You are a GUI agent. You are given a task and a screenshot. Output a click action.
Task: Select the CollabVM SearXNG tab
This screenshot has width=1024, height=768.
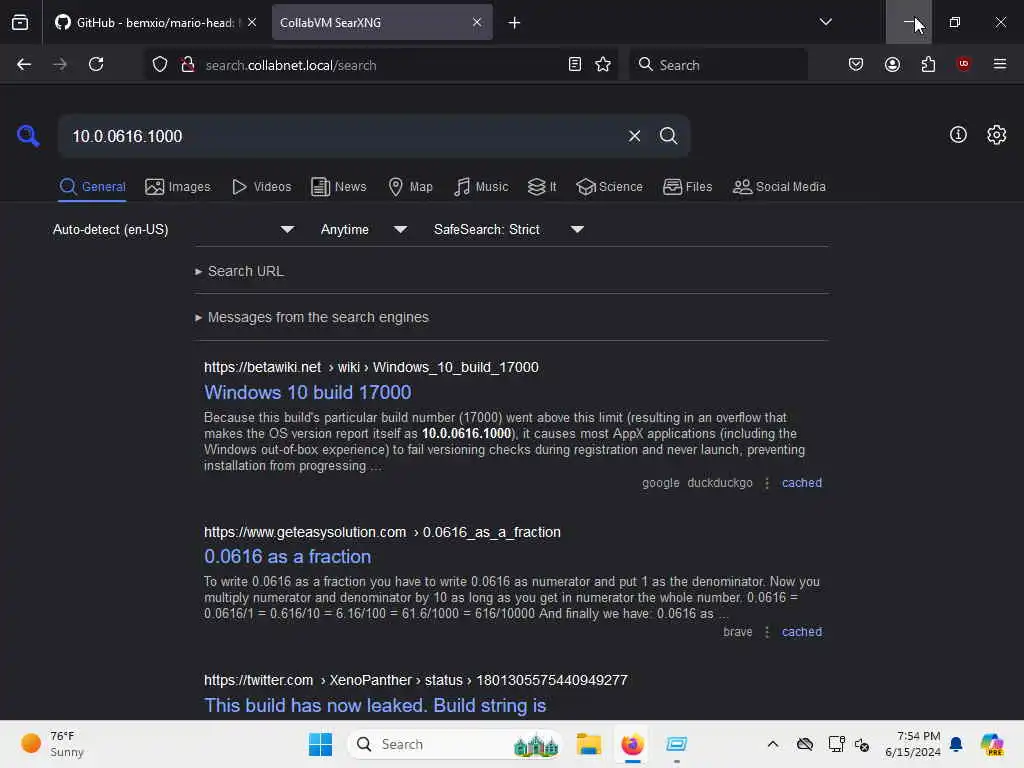click(x=382, y=22)
